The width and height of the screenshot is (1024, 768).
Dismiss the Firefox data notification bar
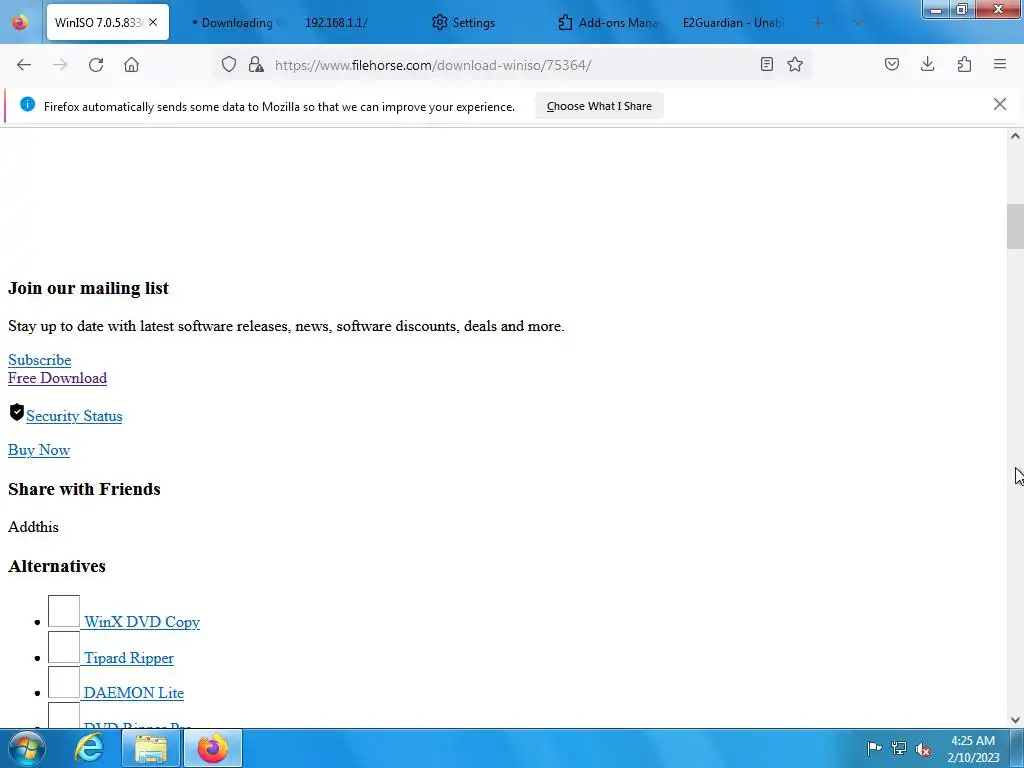tap(1000, 104)
